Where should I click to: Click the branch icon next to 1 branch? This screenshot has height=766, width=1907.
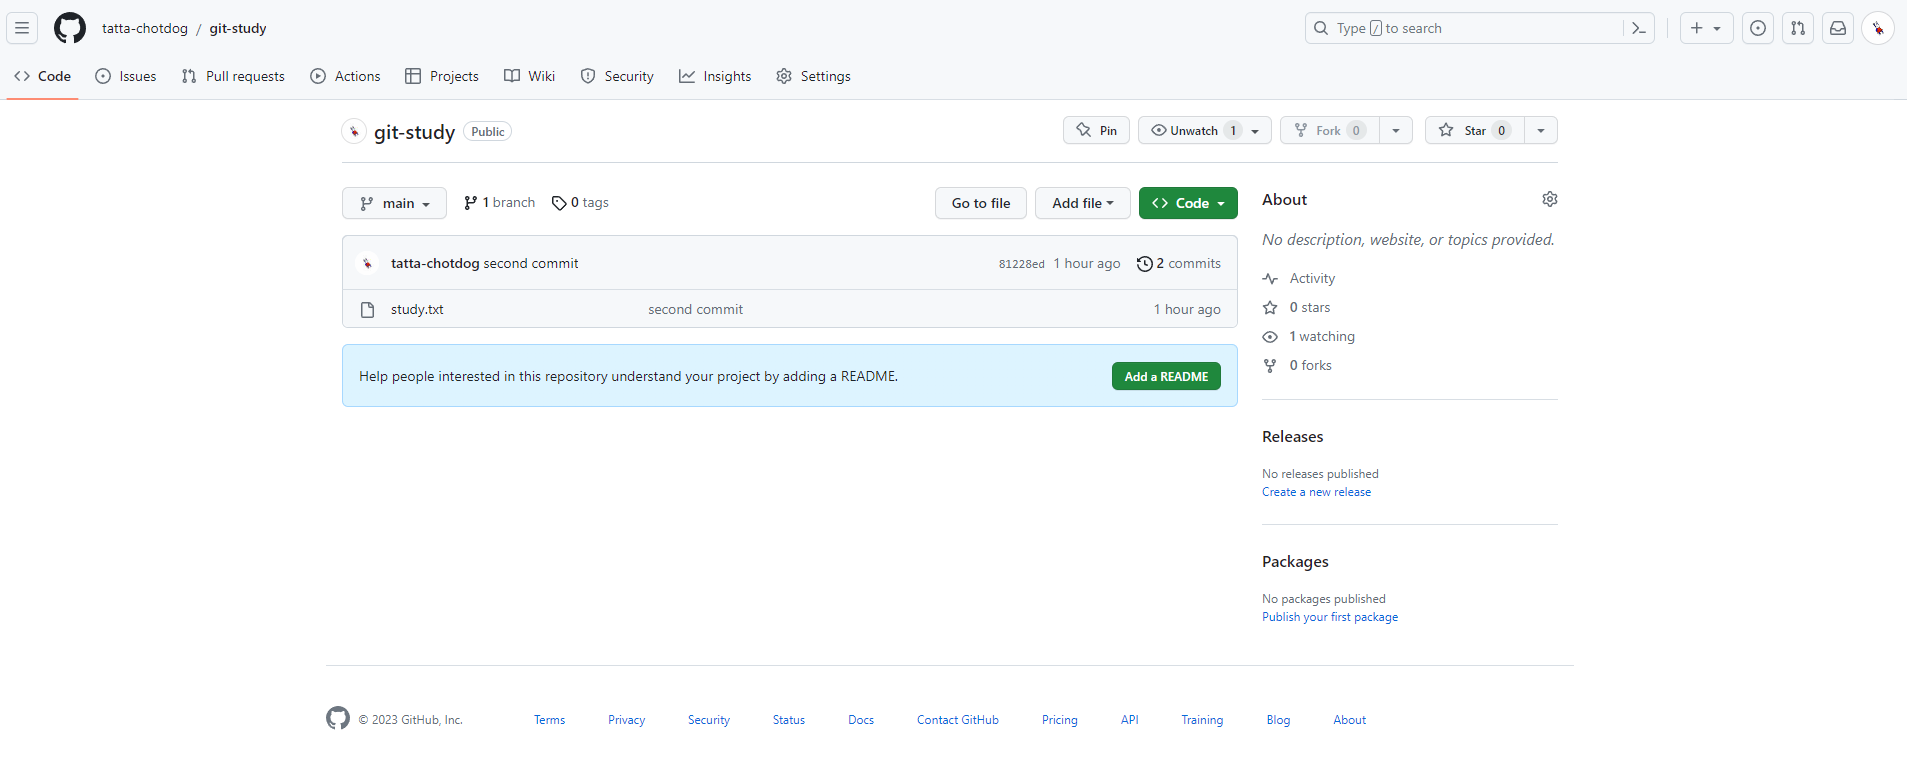tap(470, 203)
